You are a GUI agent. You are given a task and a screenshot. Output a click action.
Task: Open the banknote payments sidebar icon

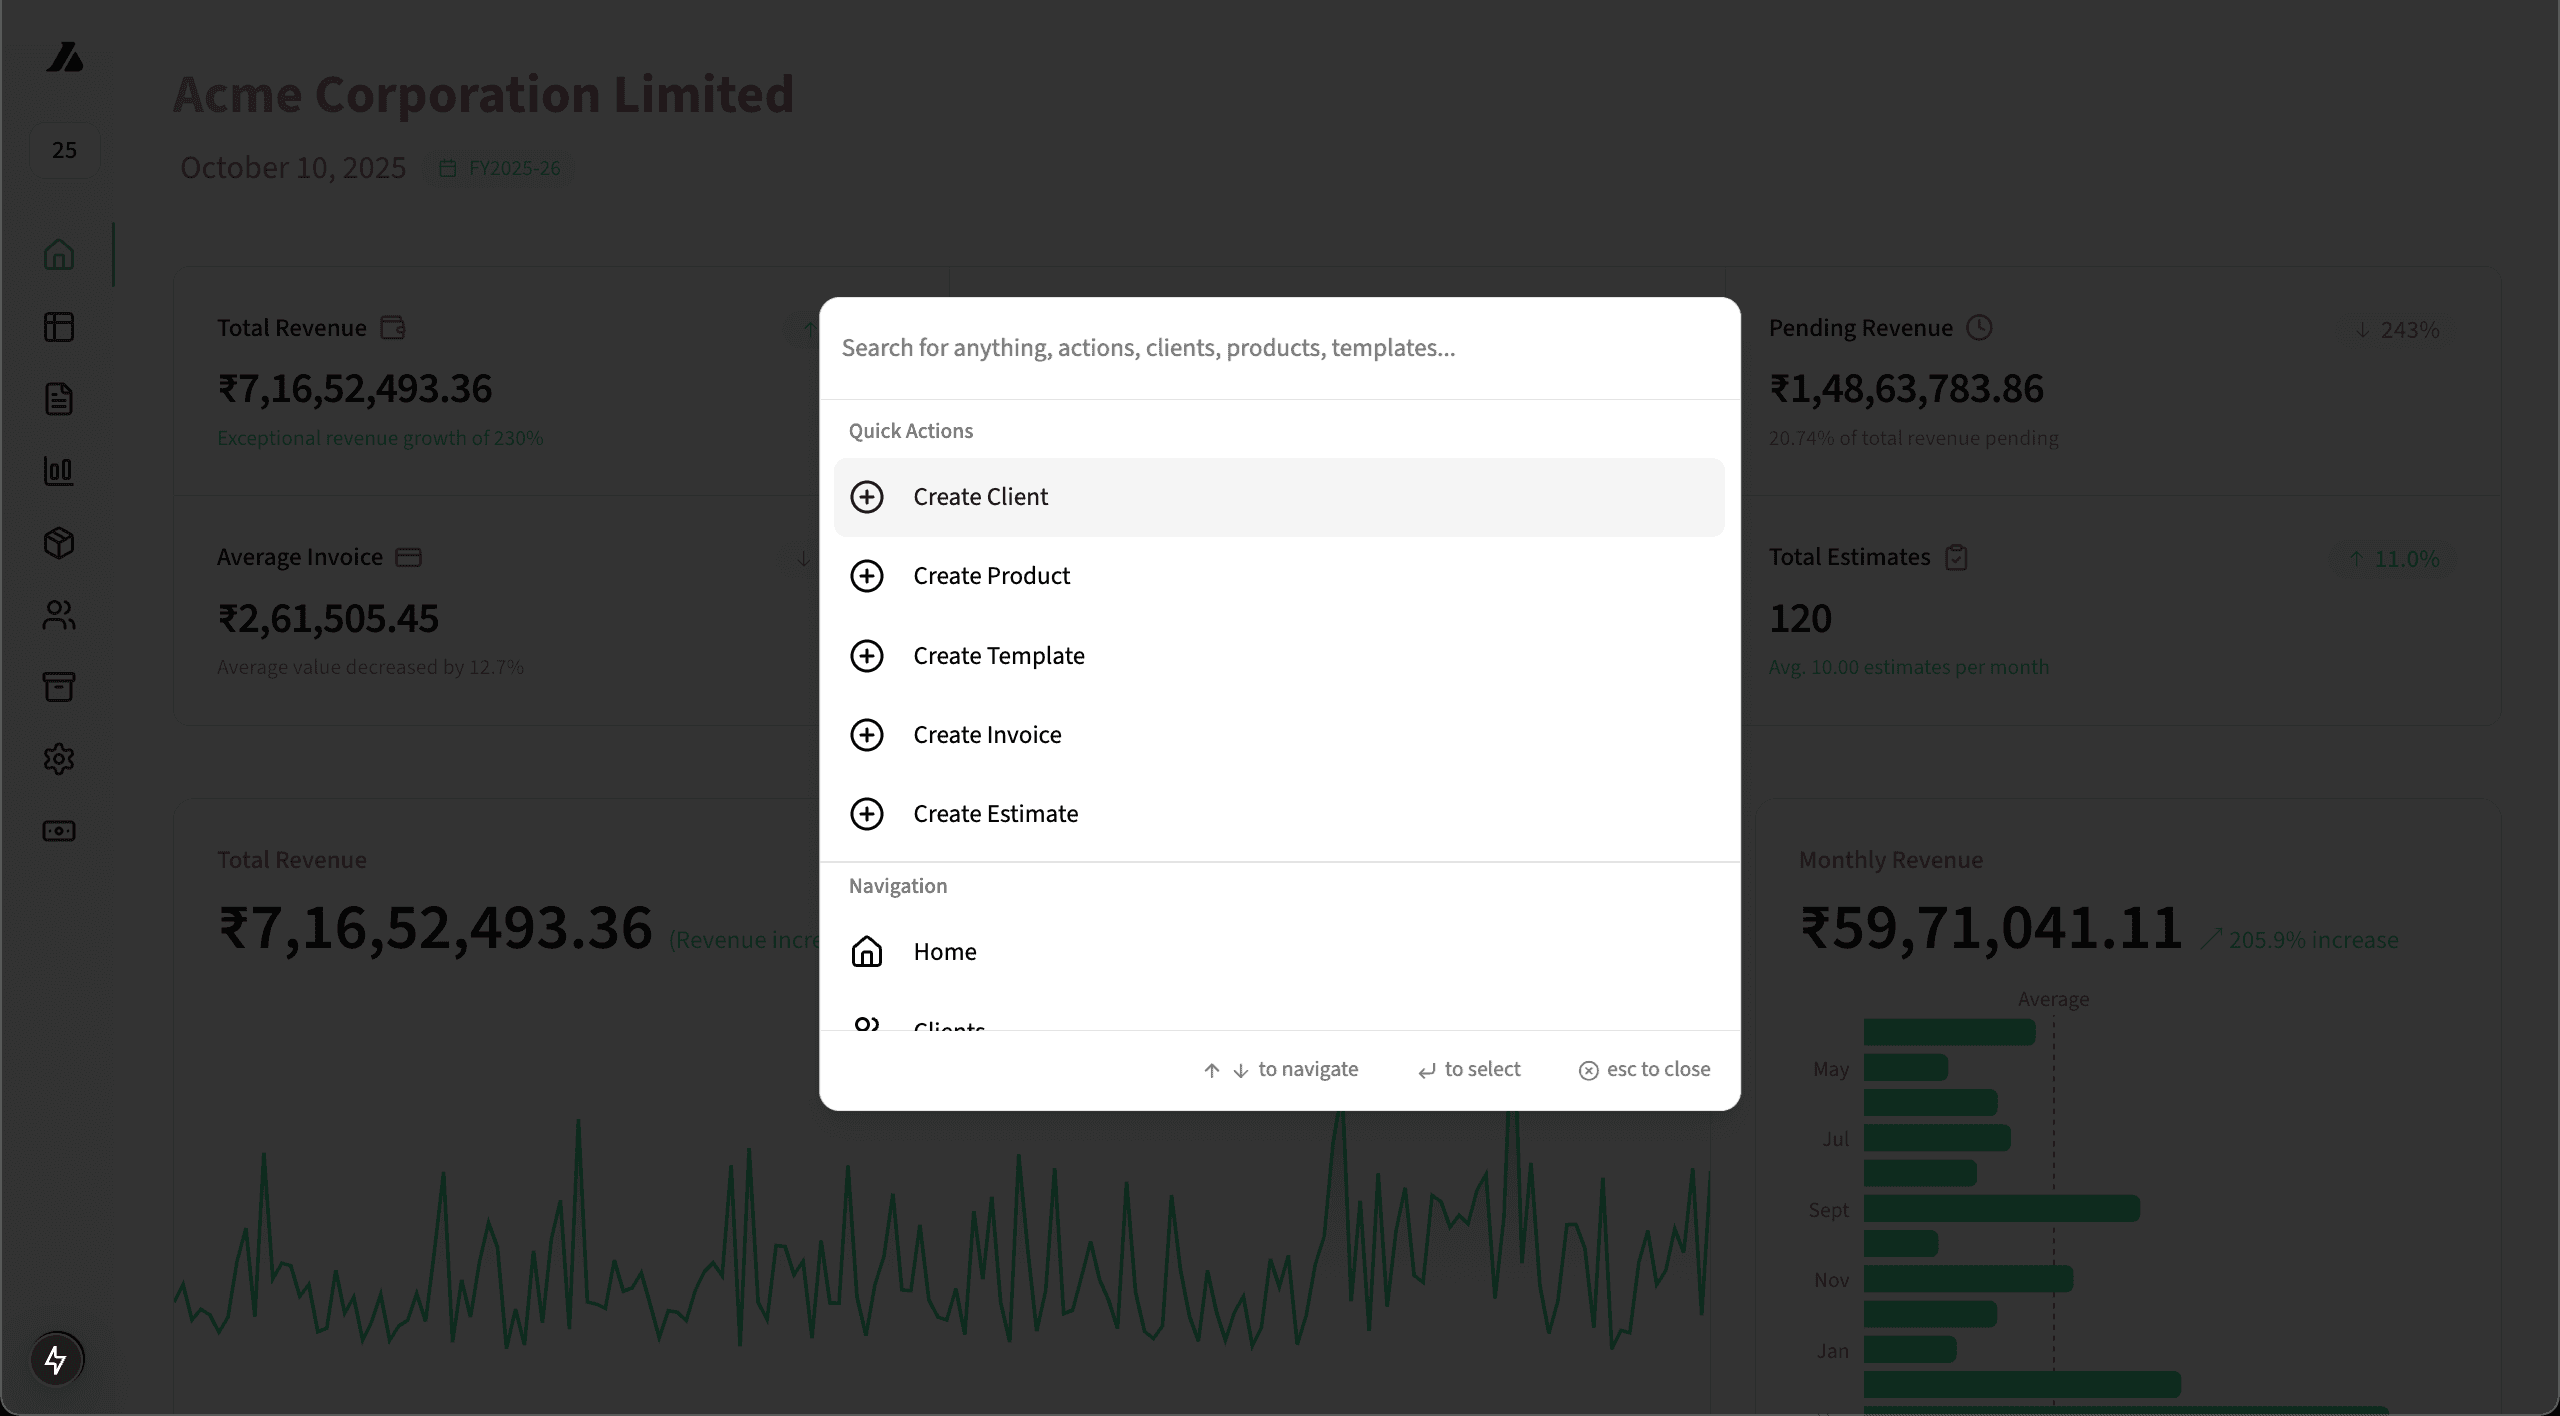pos(59,831)
